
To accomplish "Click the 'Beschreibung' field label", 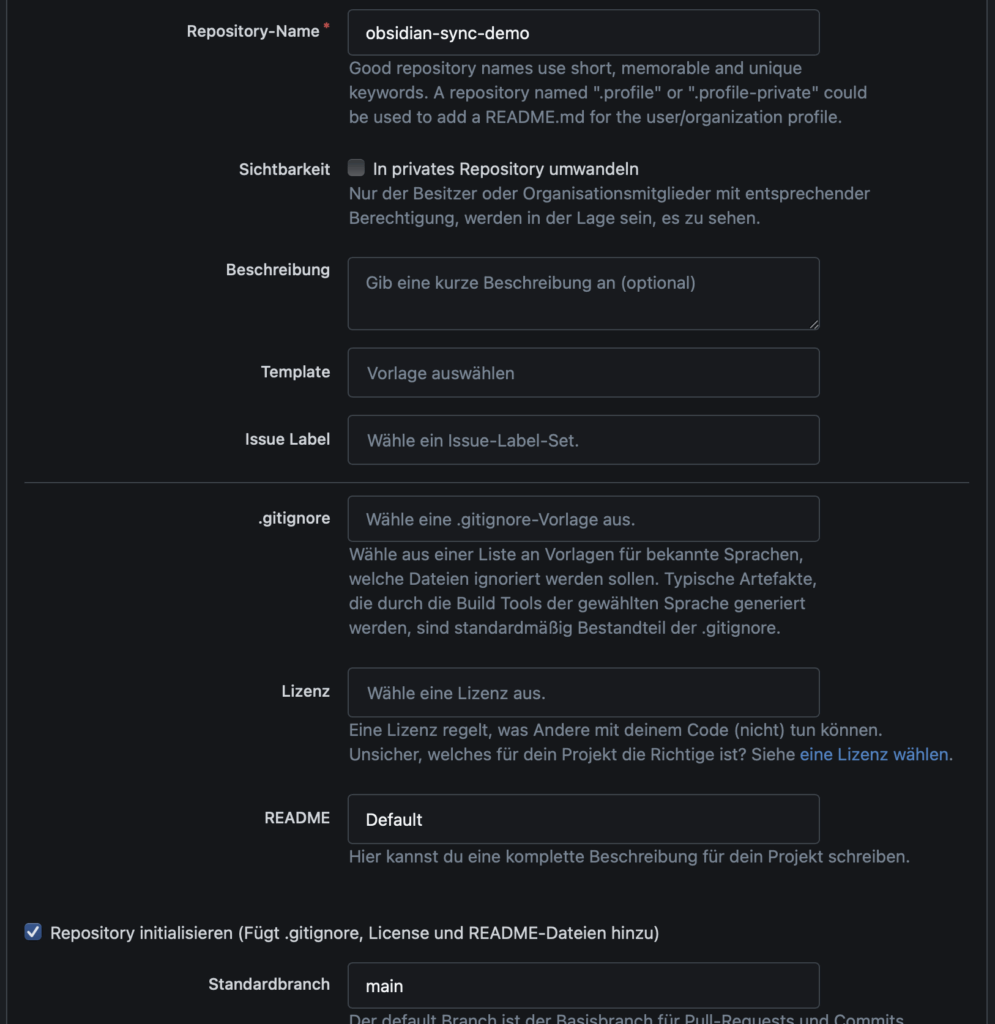I will tap(277, 270).
